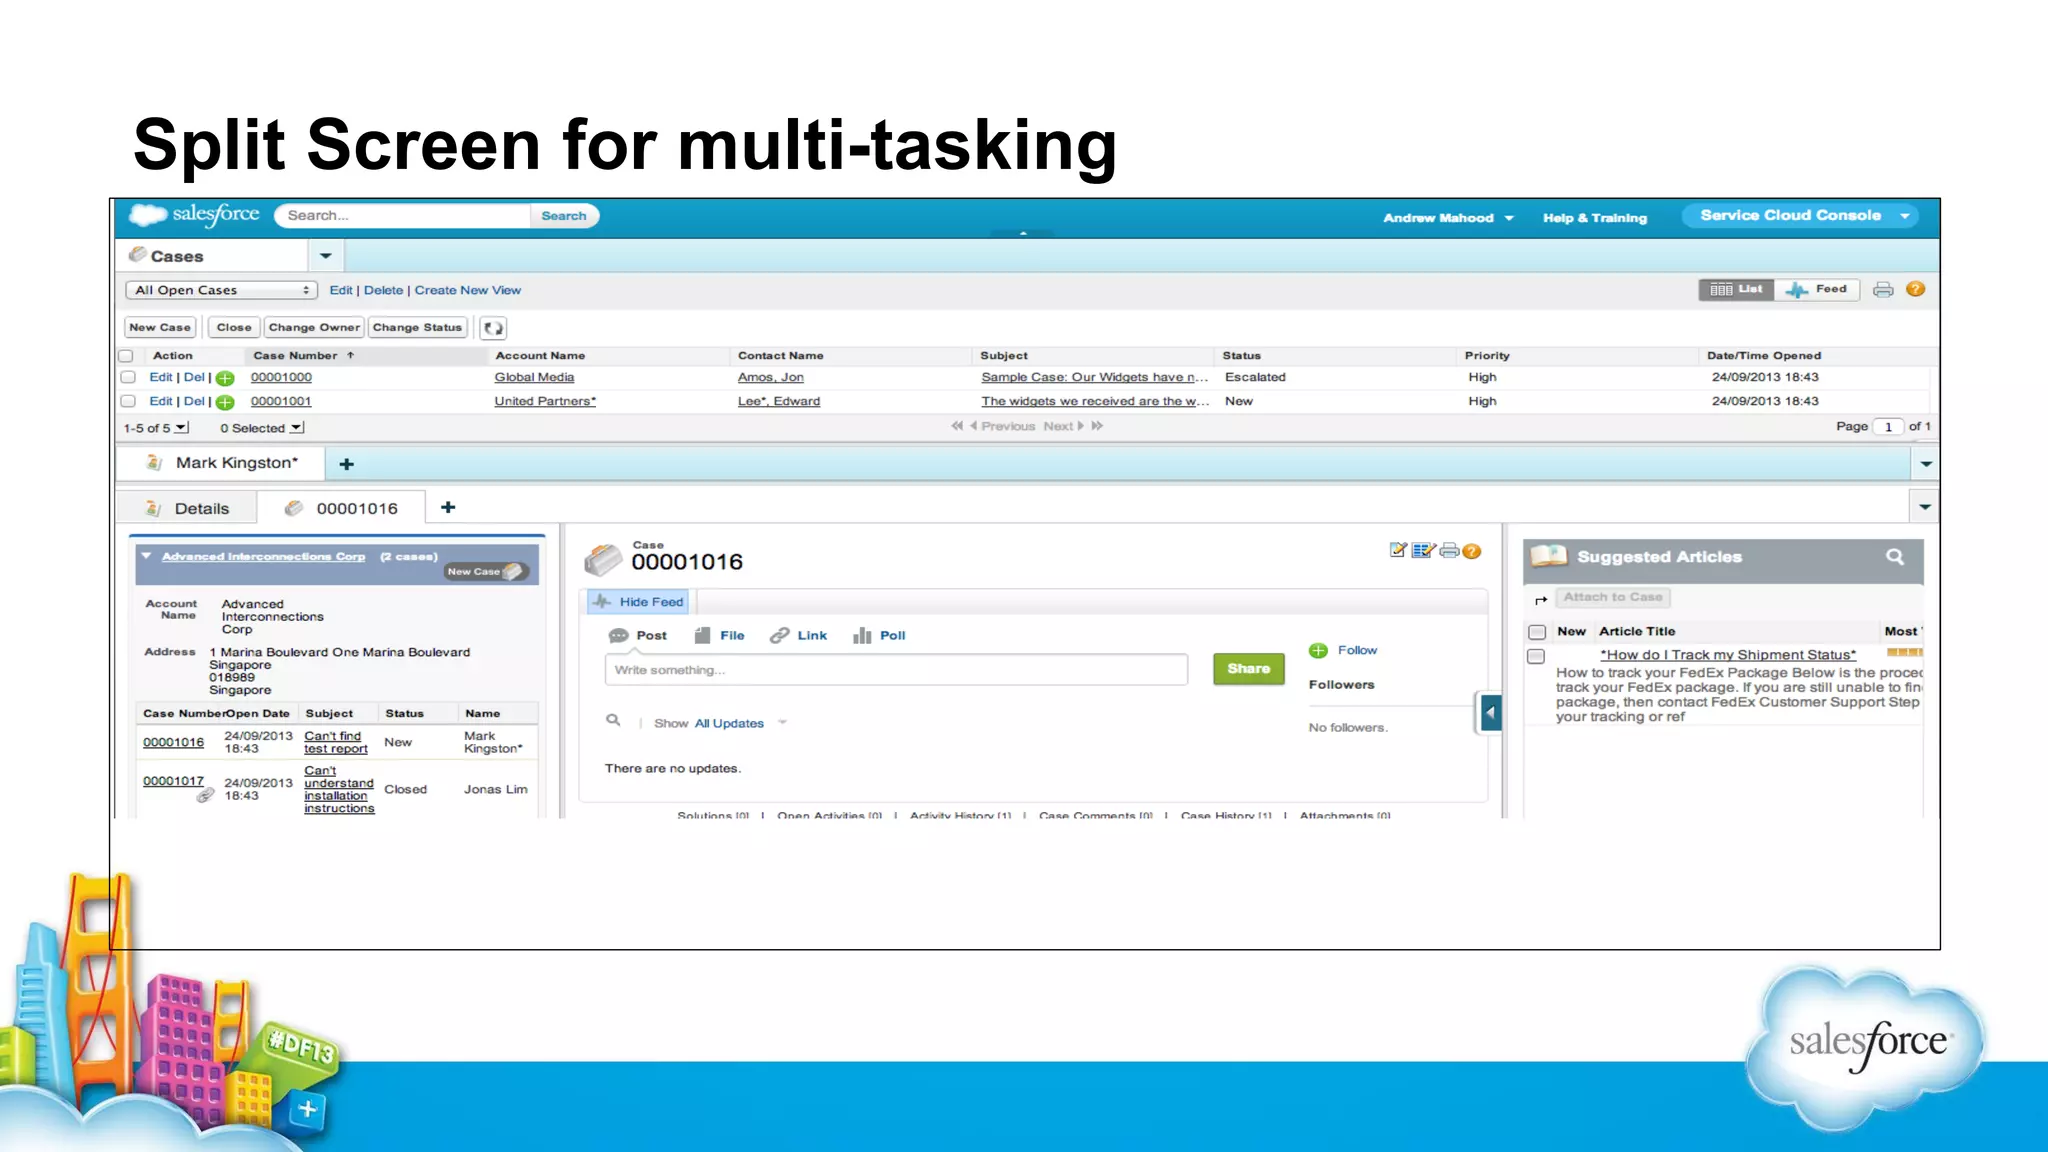This screenshot has width=2048, height=1152.
Task: Click the green plus icon in the 00001001 row
Action: [x=226, y=402]
